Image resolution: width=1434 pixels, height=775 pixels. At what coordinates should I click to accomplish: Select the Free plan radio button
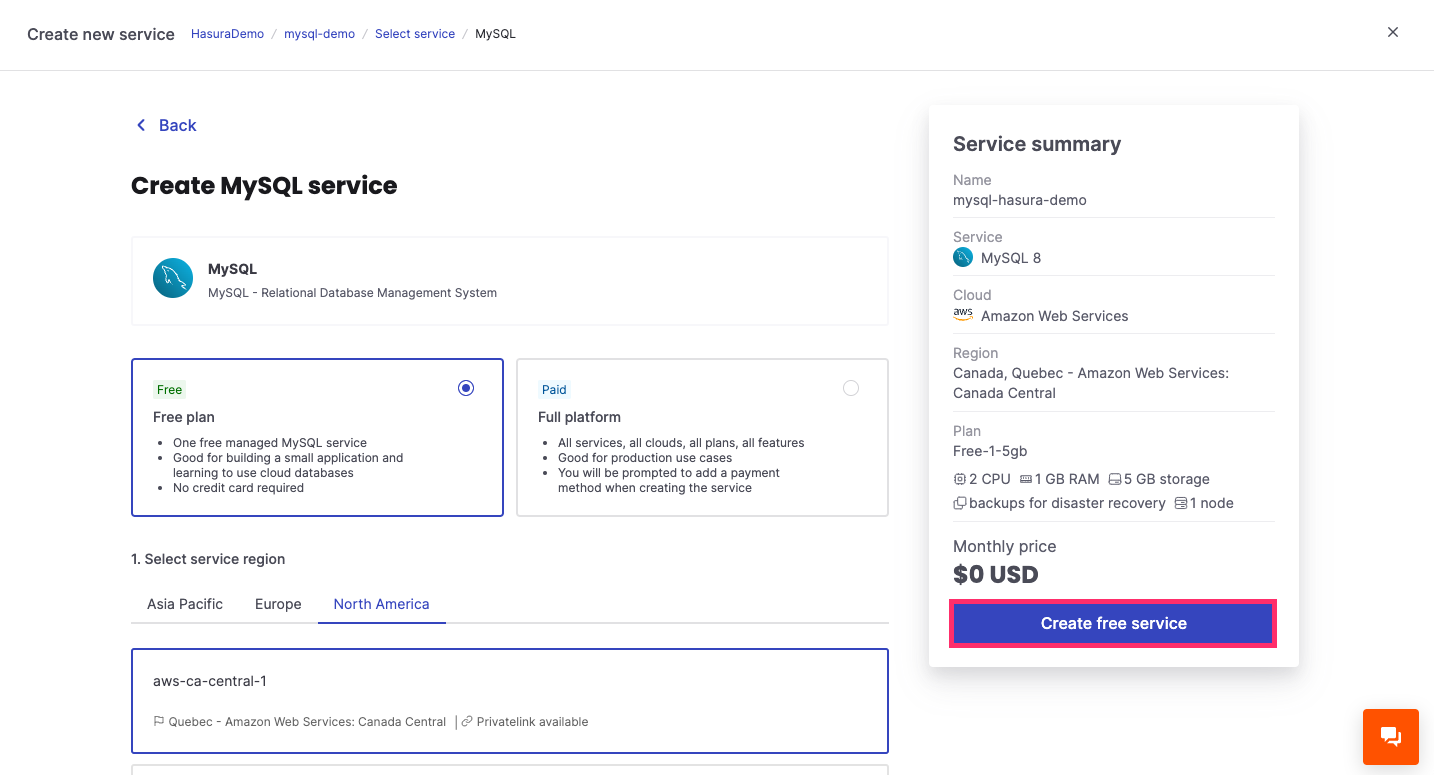tap(466, 388)
